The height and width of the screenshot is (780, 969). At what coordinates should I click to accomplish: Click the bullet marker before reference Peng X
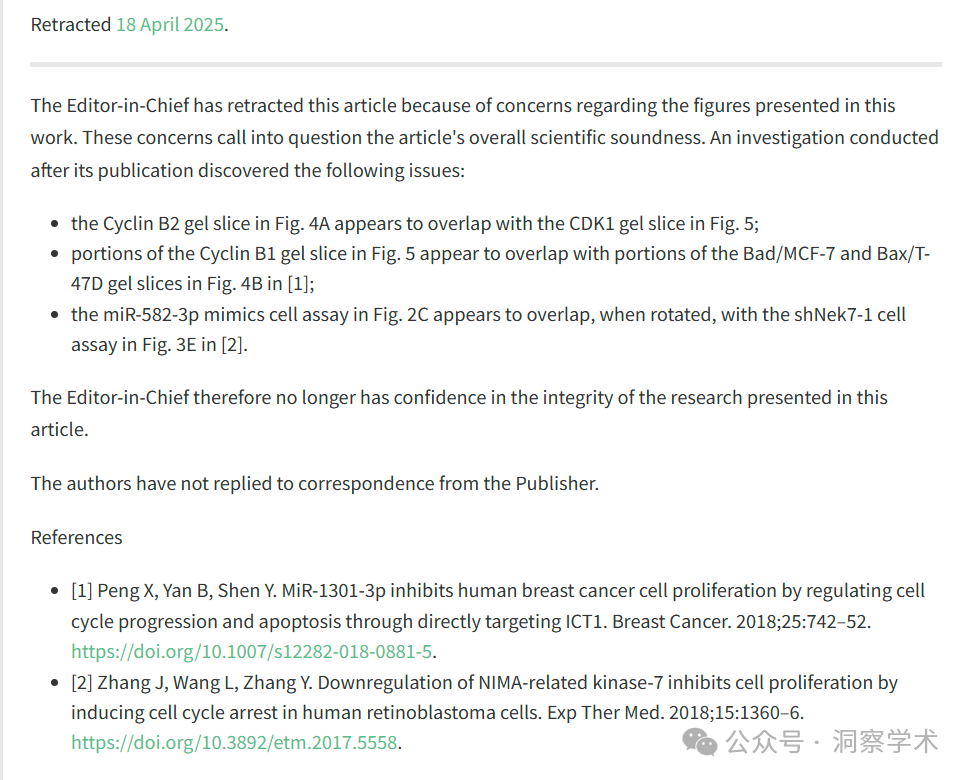pyautogui.click(x=55, y=591)
